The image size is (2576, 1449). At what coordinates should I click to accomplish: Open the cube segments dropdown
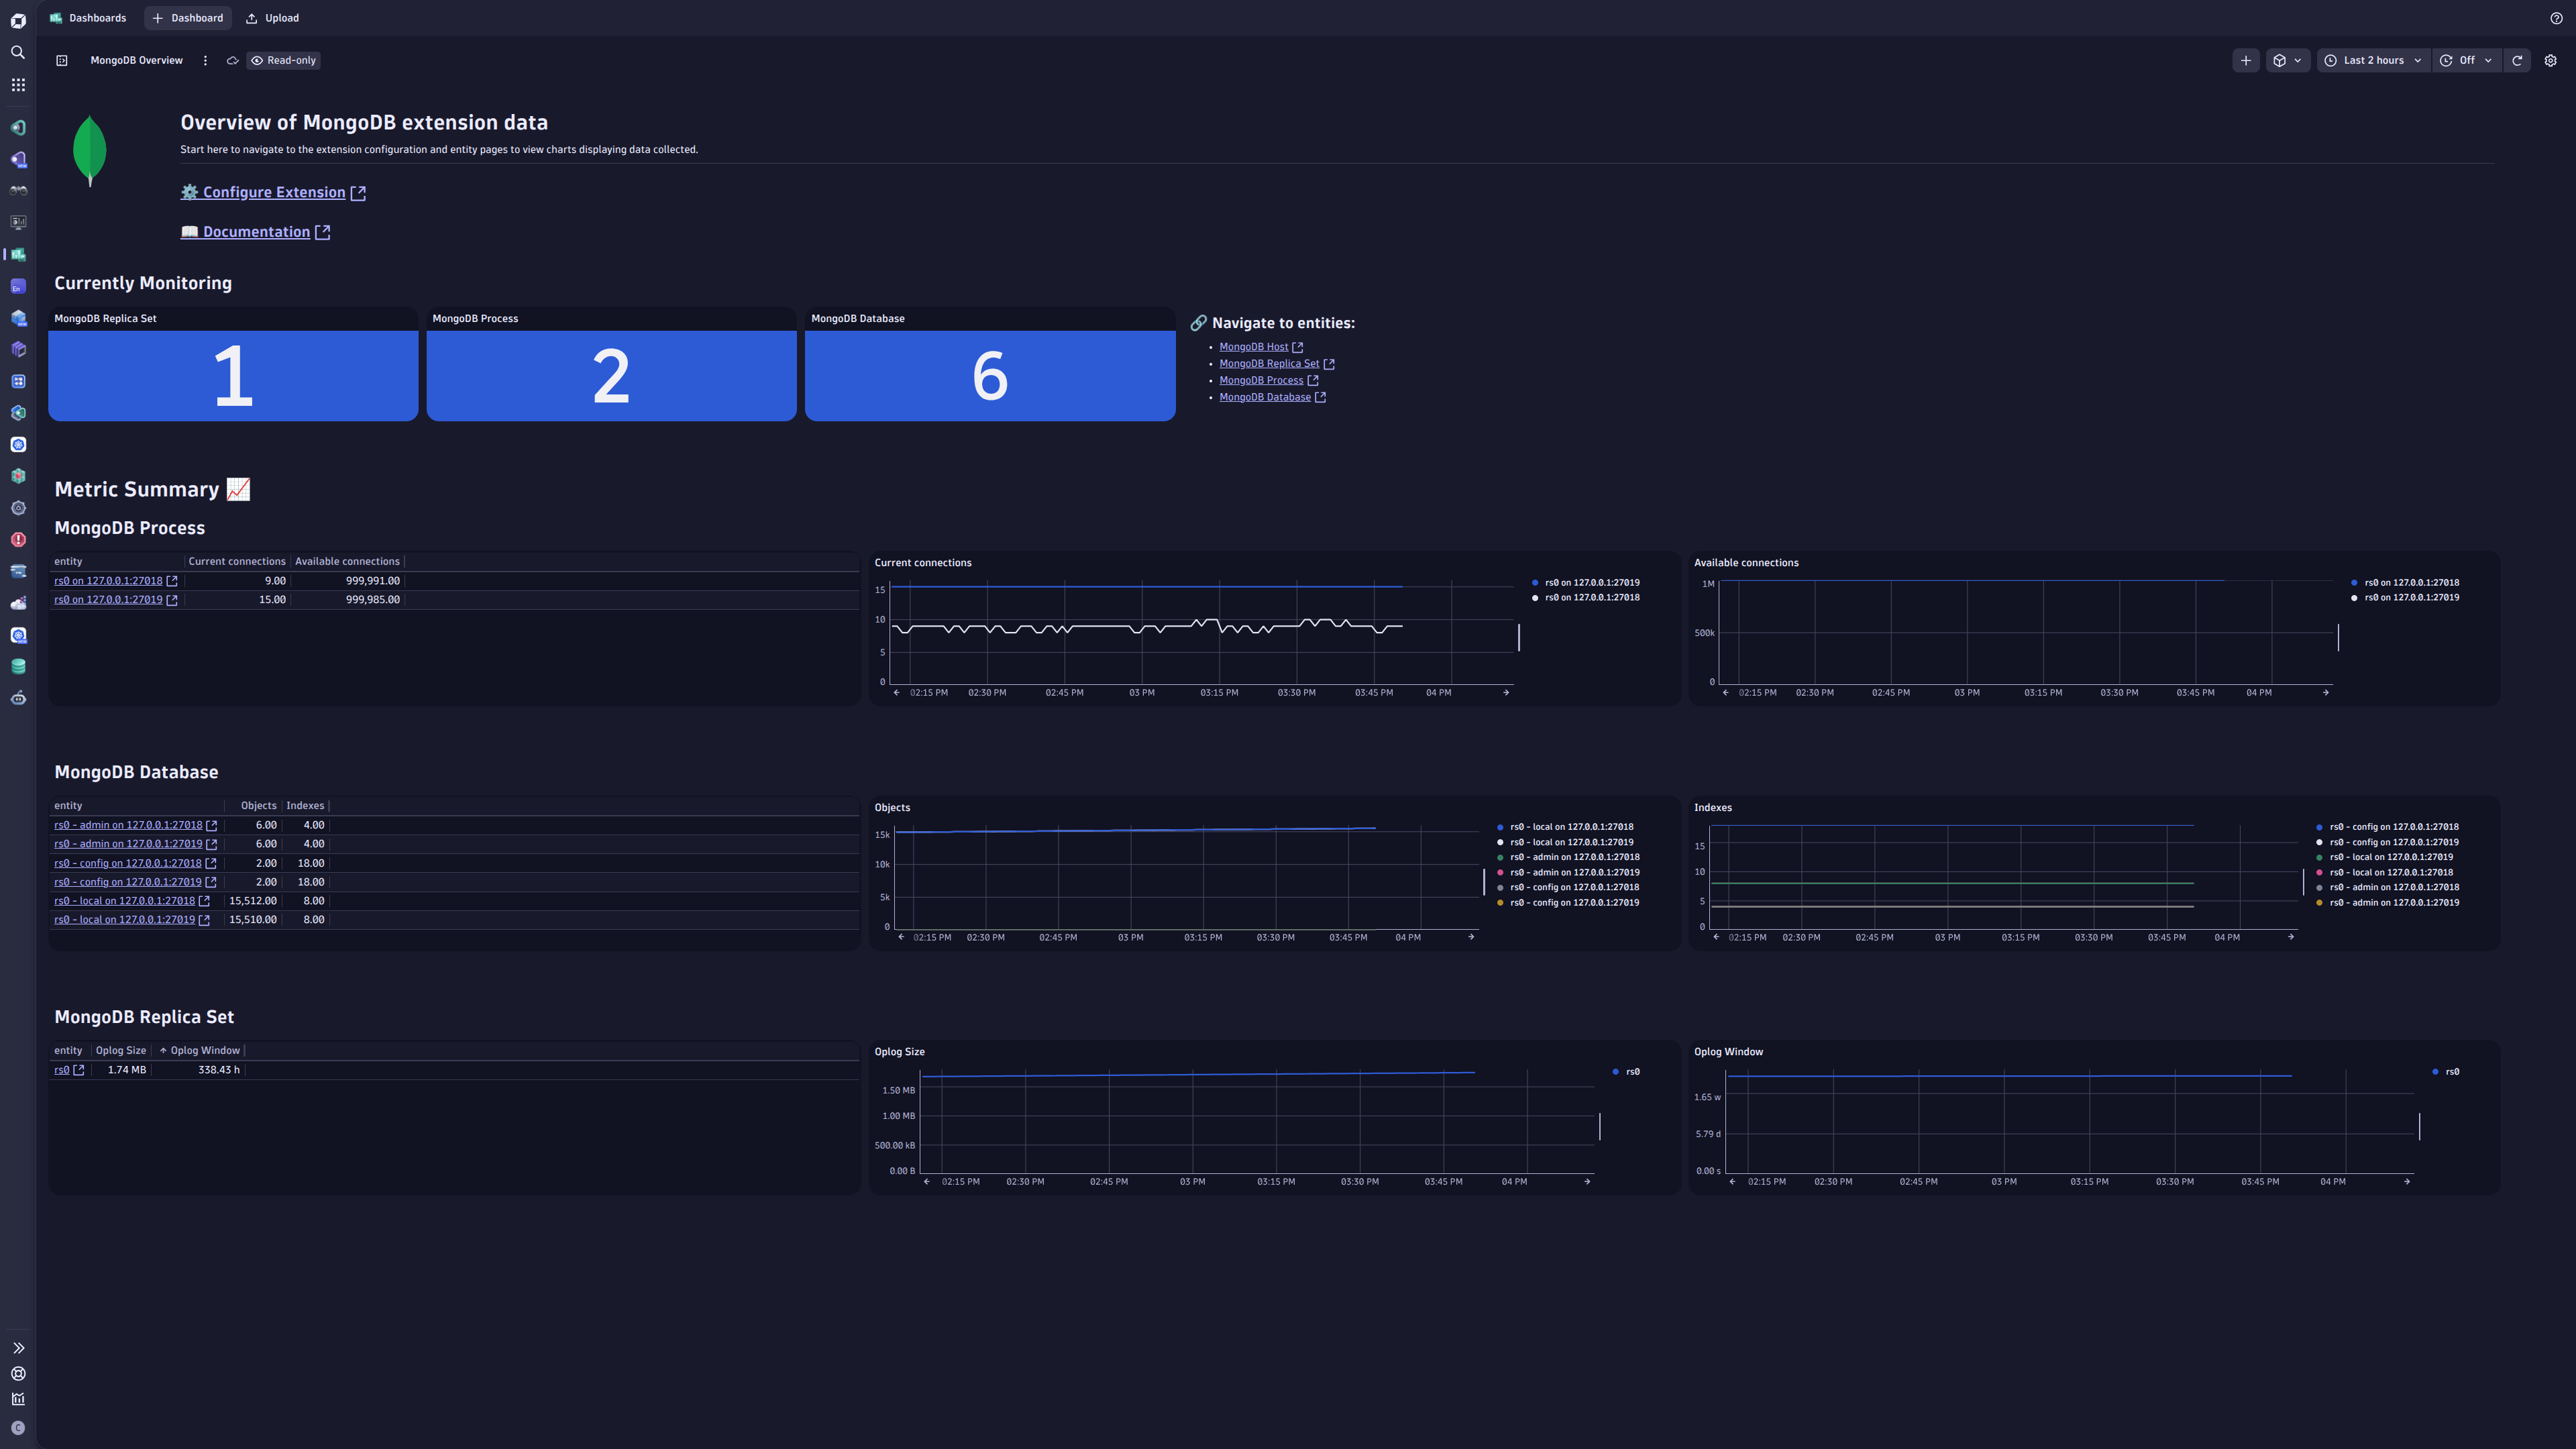[2287, 60]
